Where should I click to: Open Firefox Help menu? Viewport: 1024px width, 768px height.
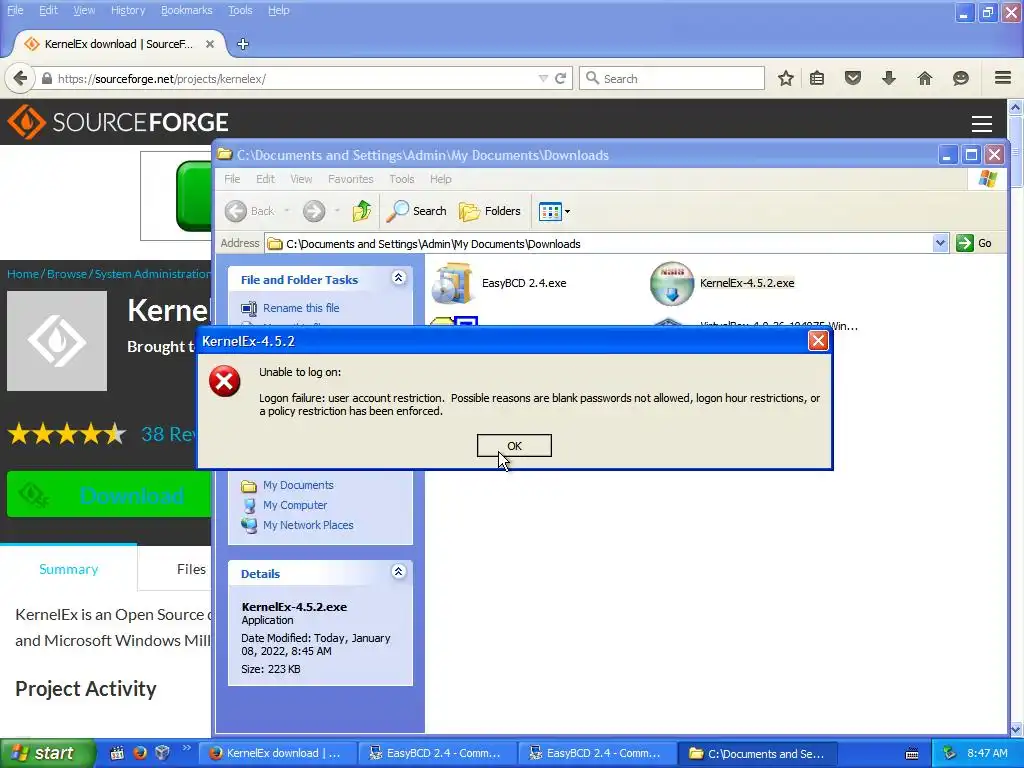pyautogui.click(x=279, y=10)
